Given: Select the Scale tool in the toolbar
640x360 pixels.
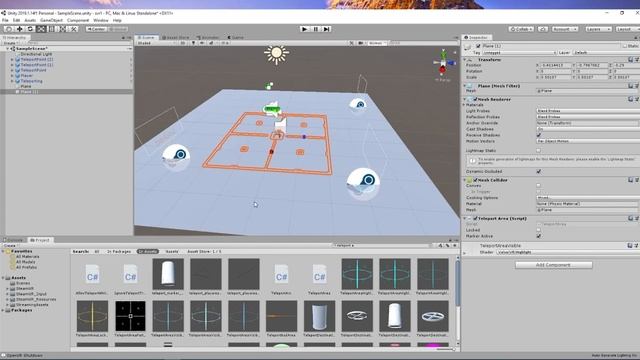Looking at the screenshot, I should (41, 29).
